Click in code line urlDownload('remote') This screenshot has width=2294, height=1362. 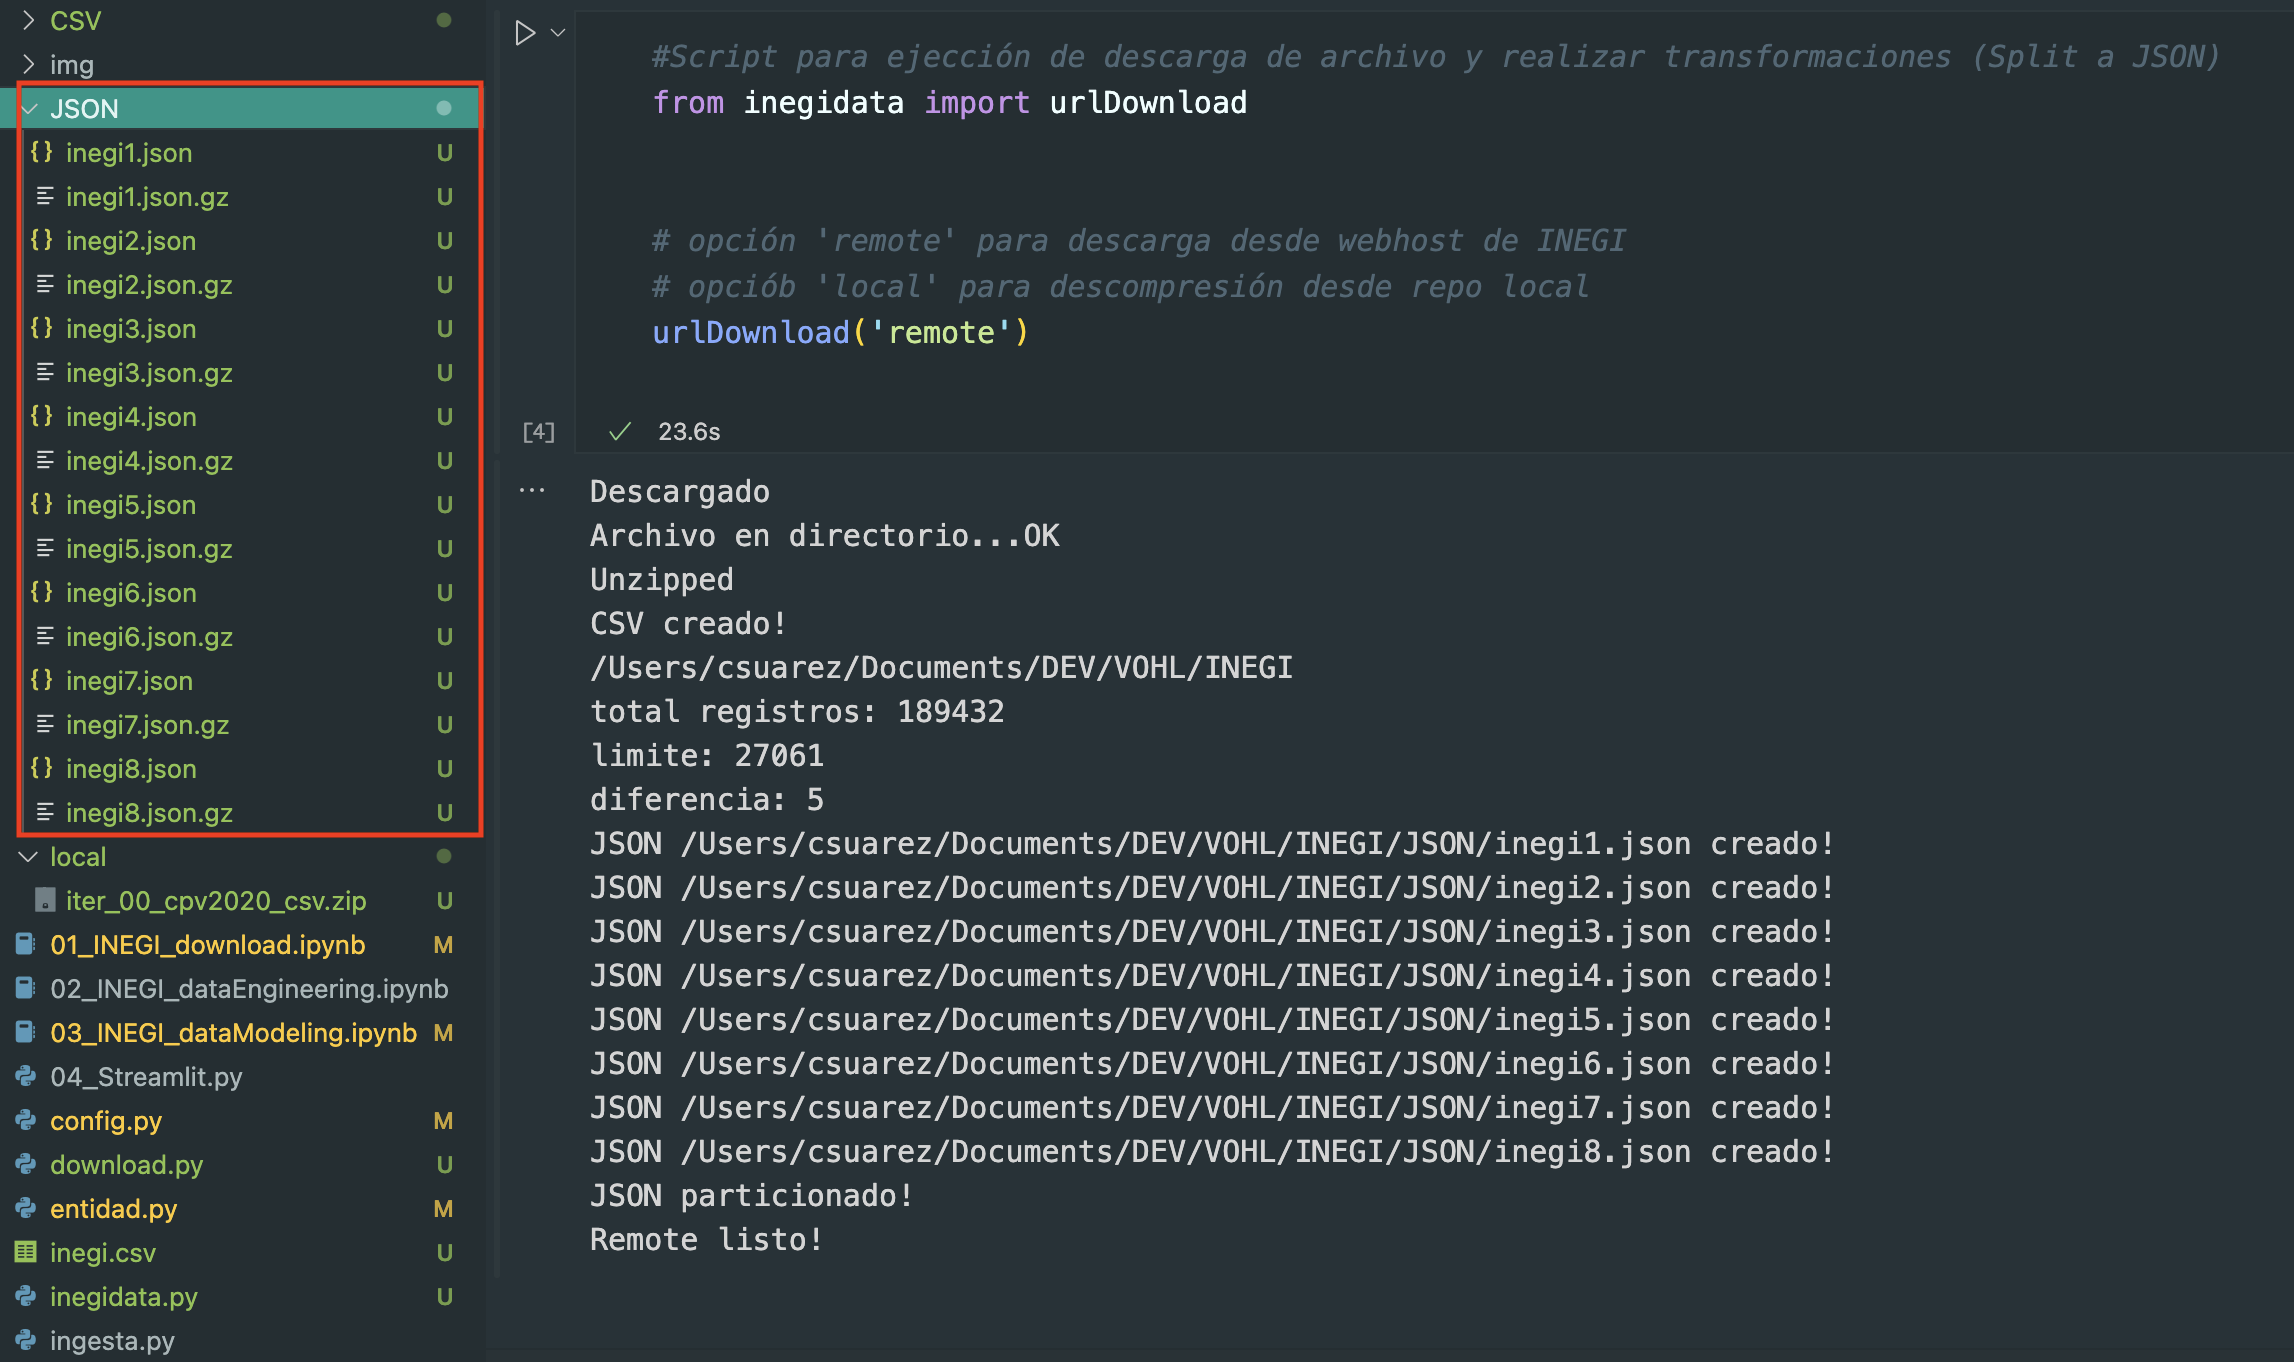click(839, 333)
